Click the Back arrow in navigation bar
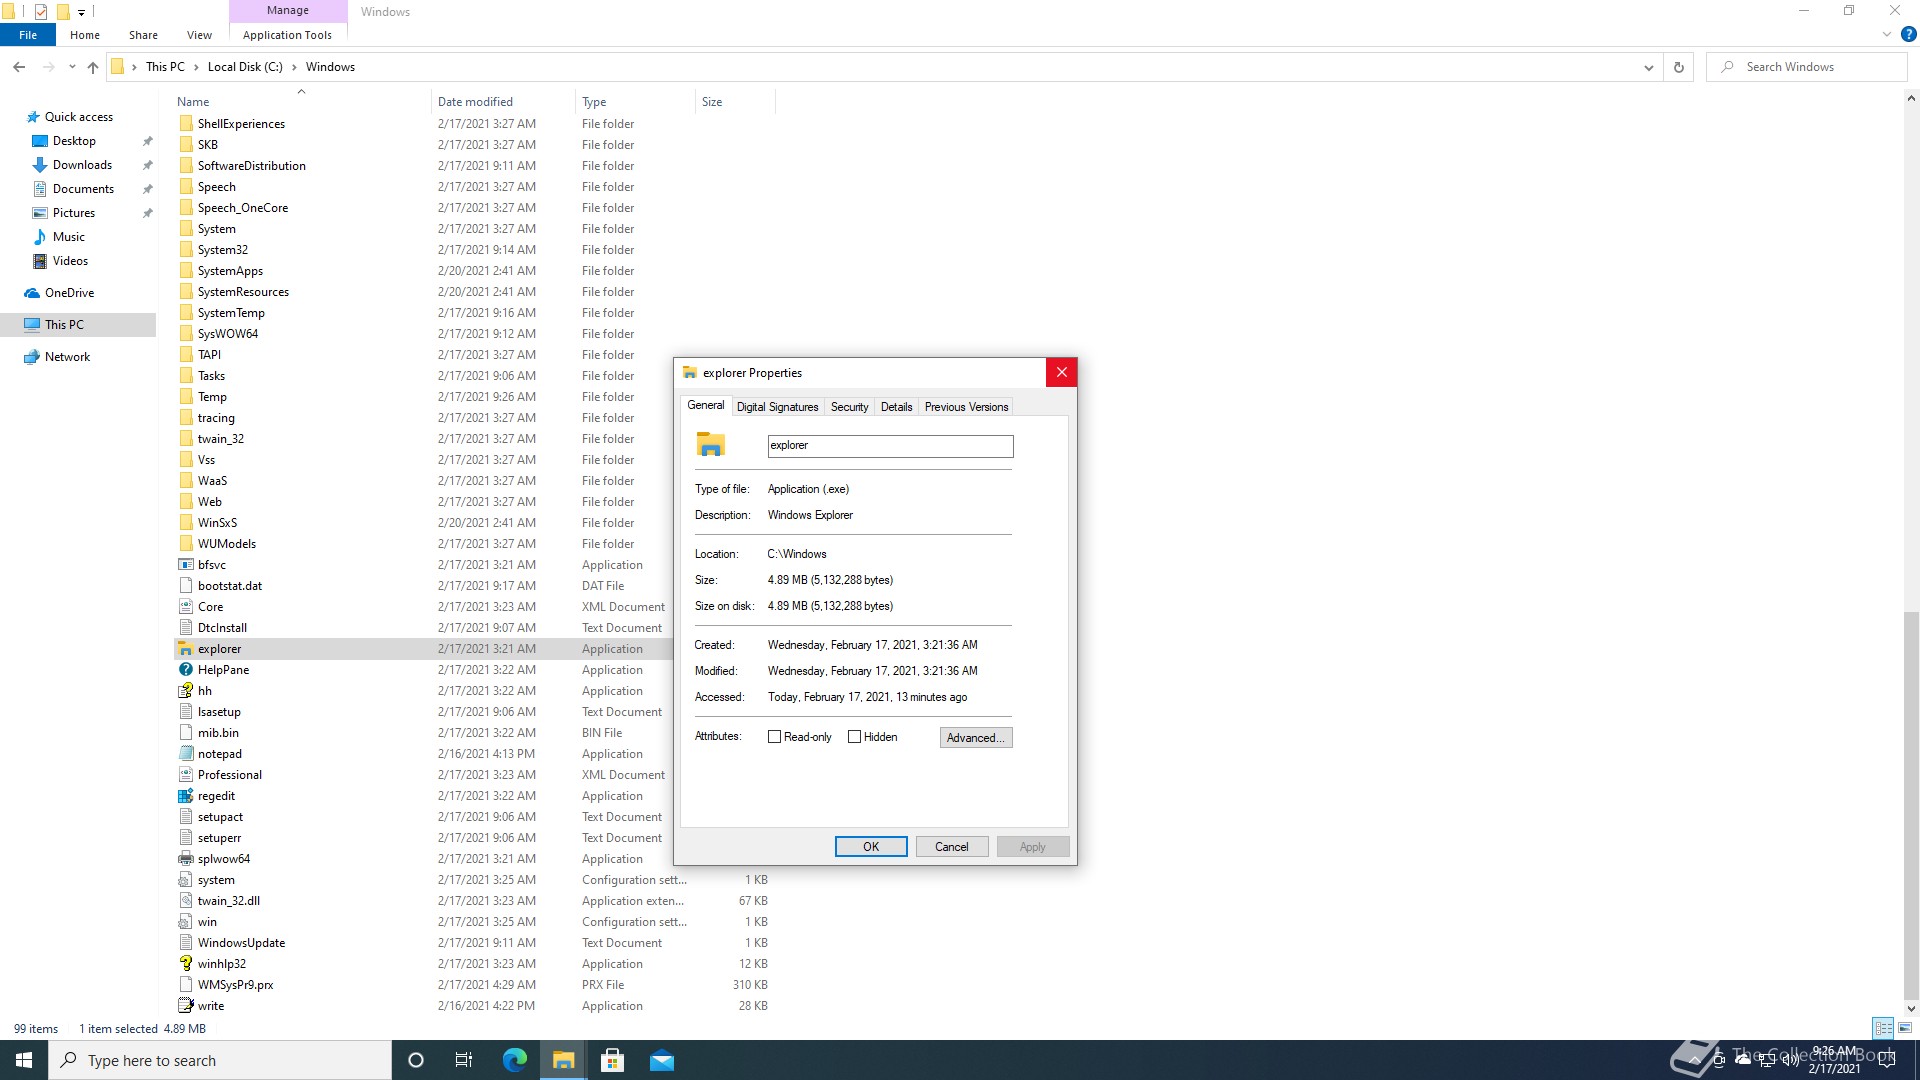1920x1080 pixels. point(19,67)
